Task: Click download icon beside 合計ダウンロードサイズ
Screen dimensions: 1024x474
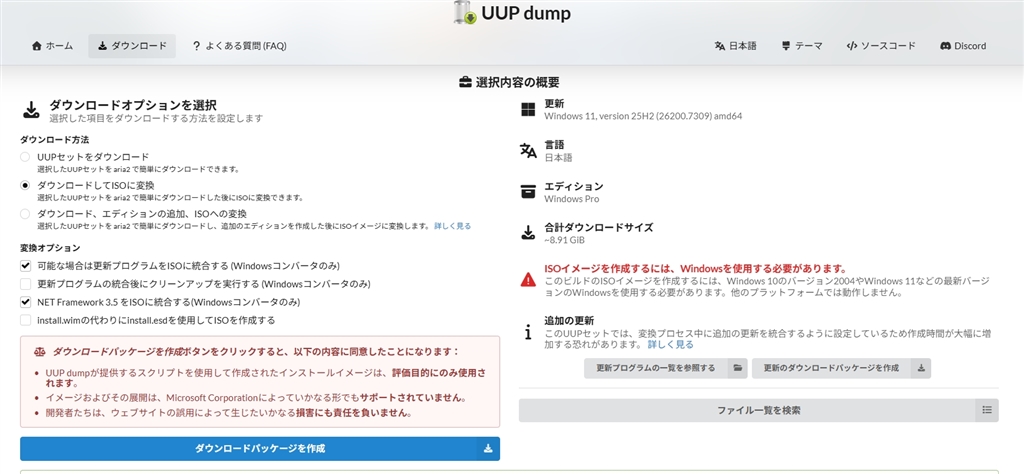Action: [528, 233]
